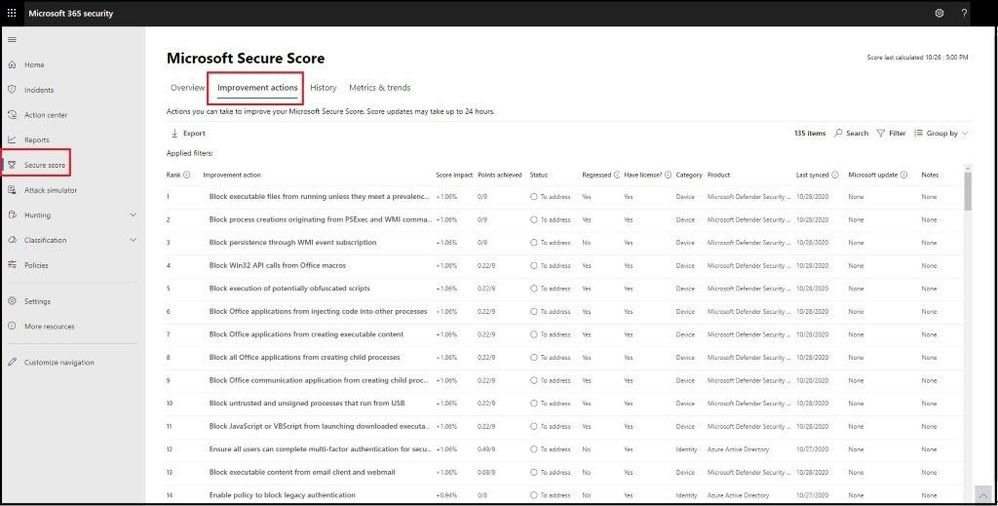The width and height of the screenshot is (998, 506).
Task: Sort by Product column header
Action: coord(719,174)
